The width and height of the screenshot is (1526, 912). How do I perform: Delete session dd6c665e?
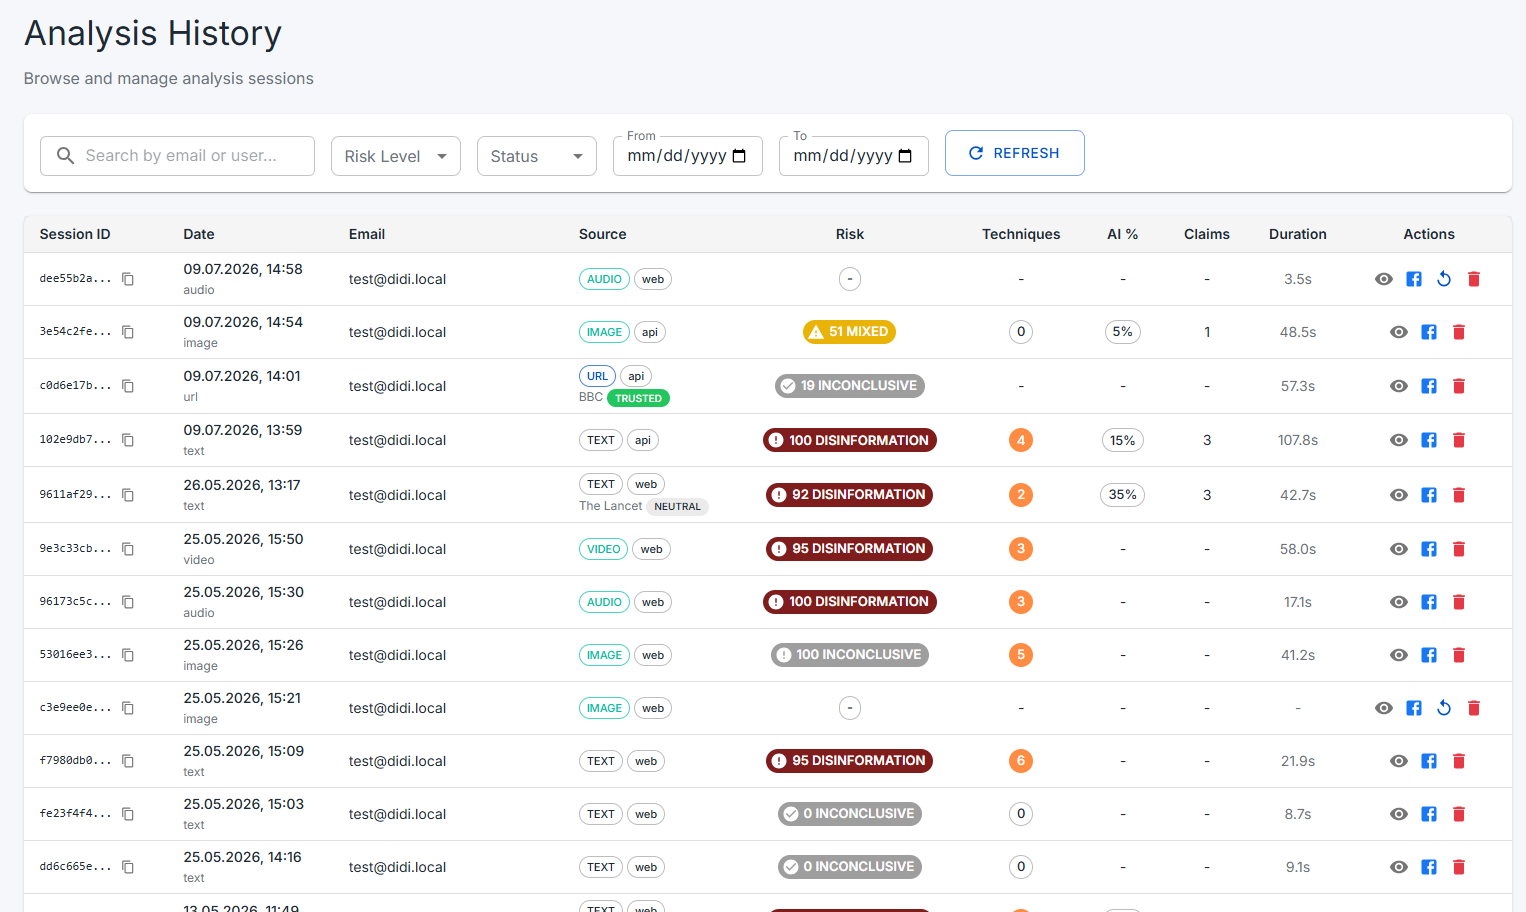pyautogui.click(x=1459, y=867)
